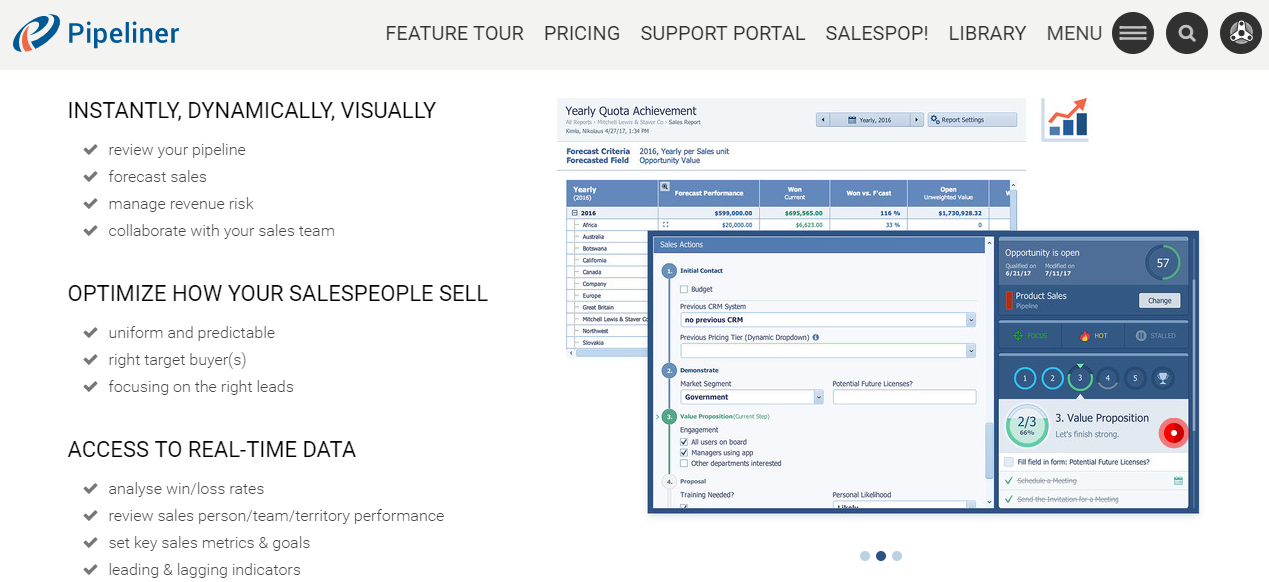1269x582 pixels.
Task: Open PRICING menu item
Action: click(x=582, y=33)
